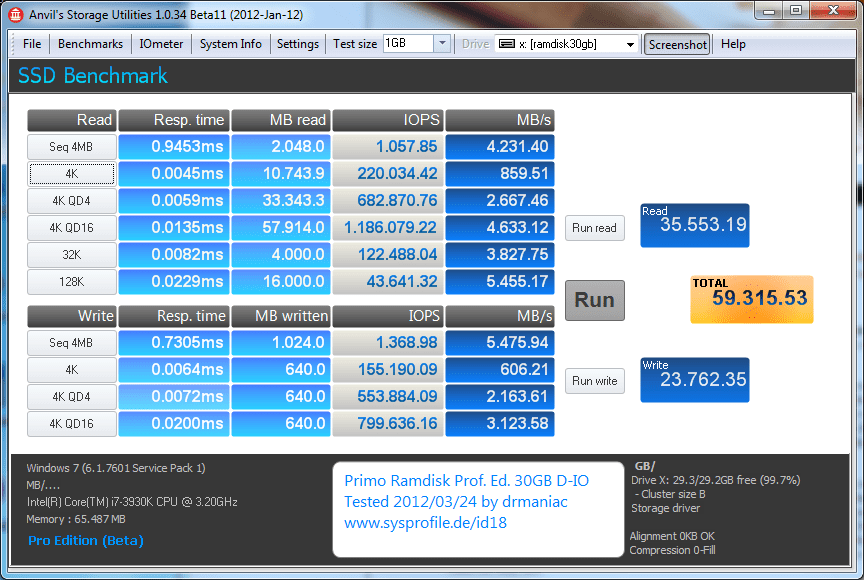The height and width of the screenshot is (580, 864).
Task: Click the Memory : 65.487 MB line
Action: (x=76, y=519)
